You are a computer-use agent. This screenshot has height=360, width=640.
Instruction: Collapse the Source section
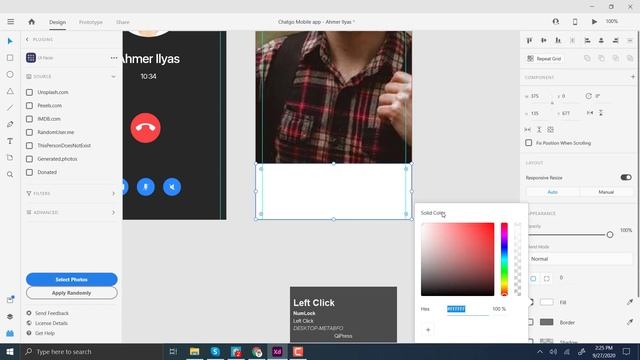tap(113, 77)
